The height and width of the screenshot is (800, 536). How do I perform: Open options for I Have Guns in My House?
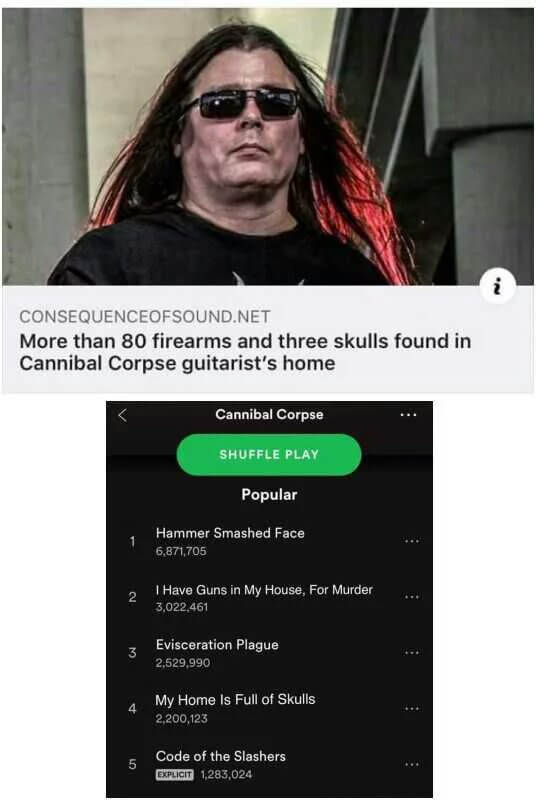[x=412, y=596]
